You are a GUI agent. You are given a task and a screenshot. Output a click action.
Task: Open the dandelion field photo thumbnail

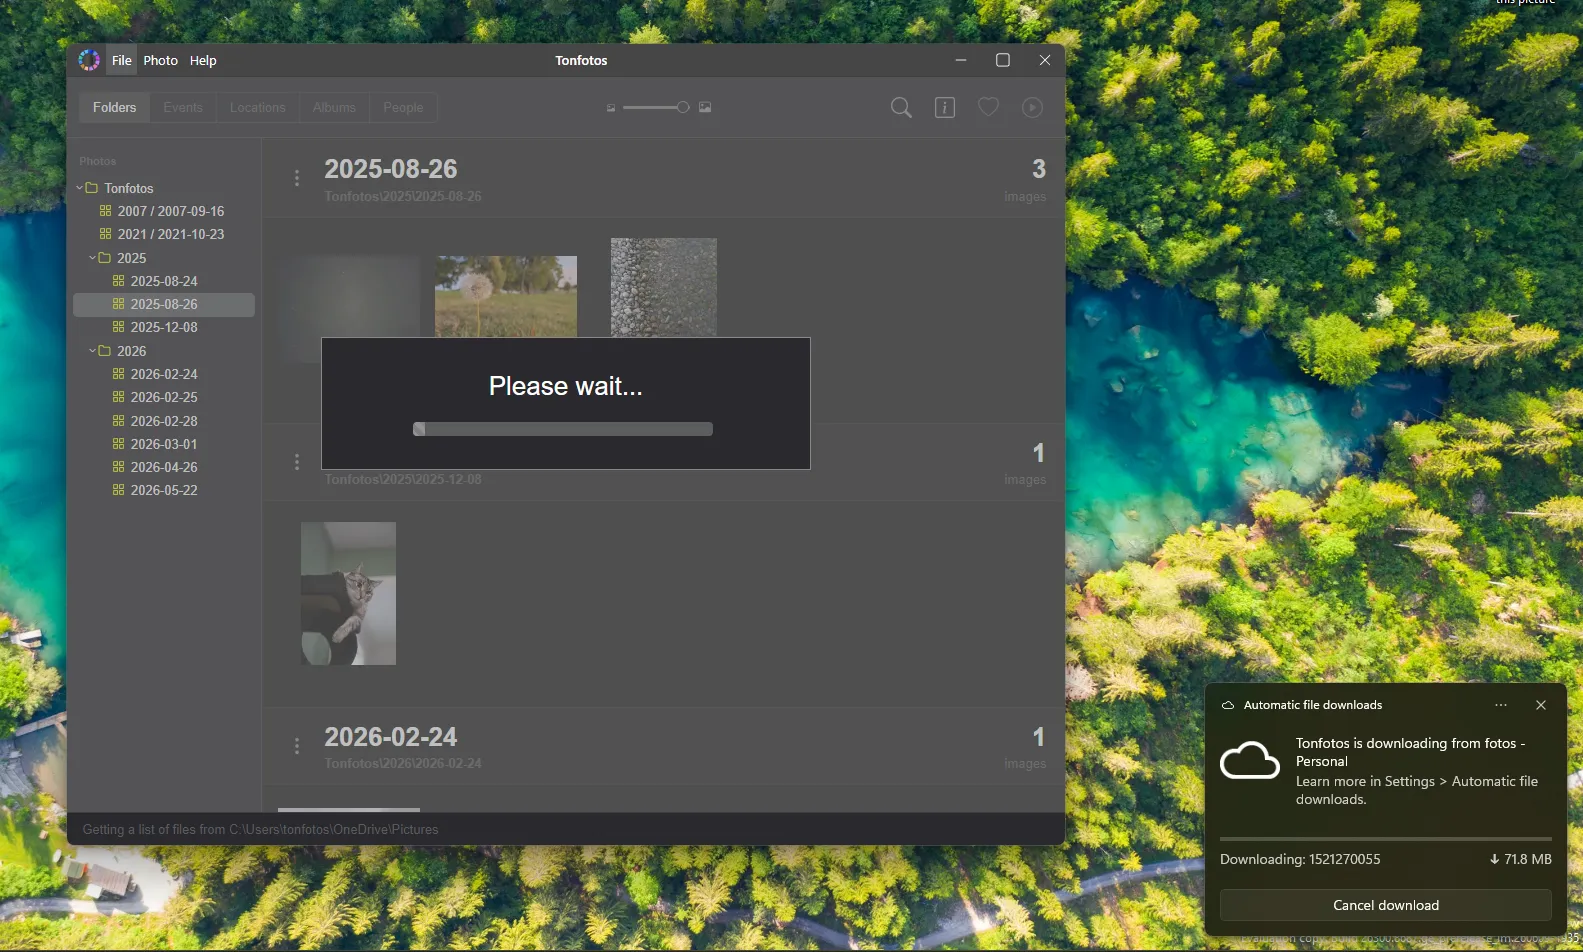tap(506, 296)
